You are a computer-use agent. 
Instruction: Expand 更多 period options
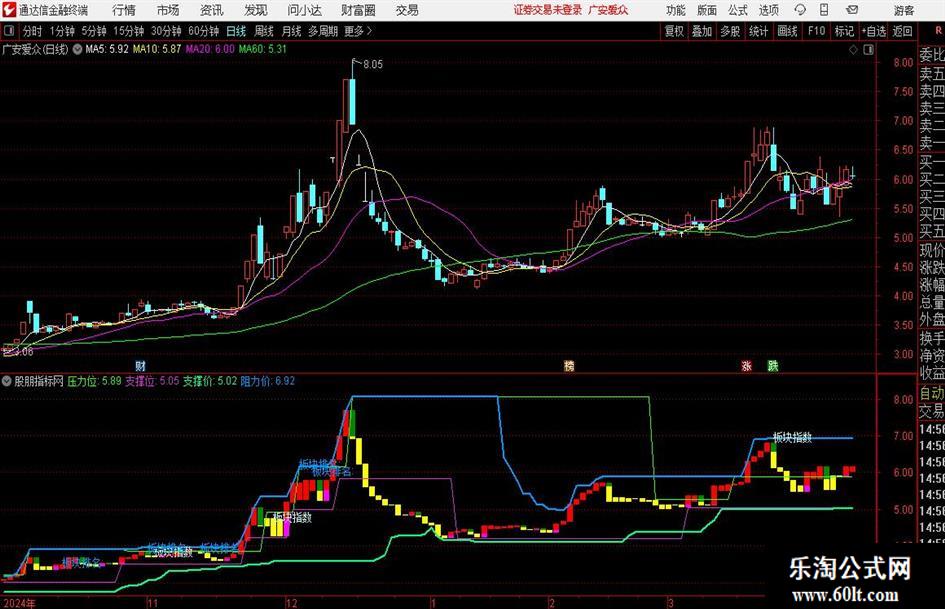359,31
